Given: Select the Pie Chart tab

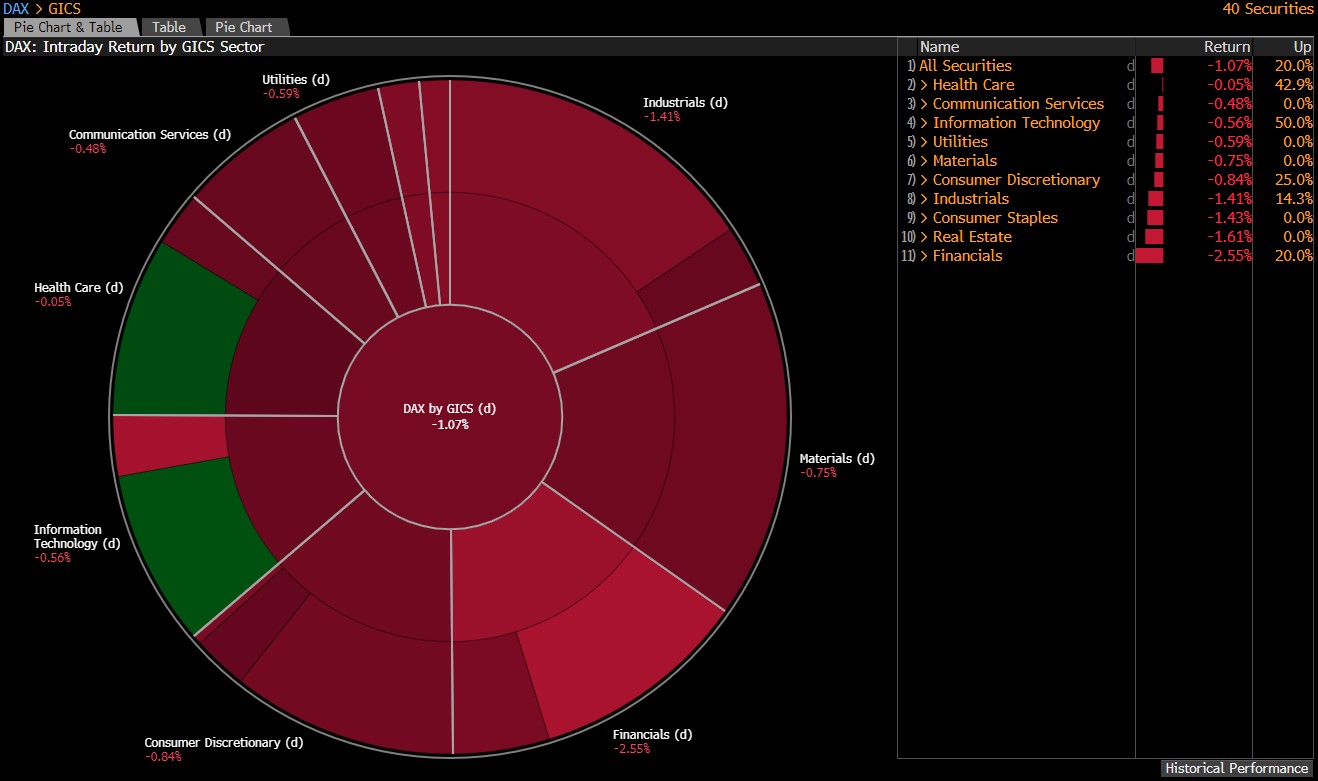Looking at the screenshot, I should coord(244,27).
